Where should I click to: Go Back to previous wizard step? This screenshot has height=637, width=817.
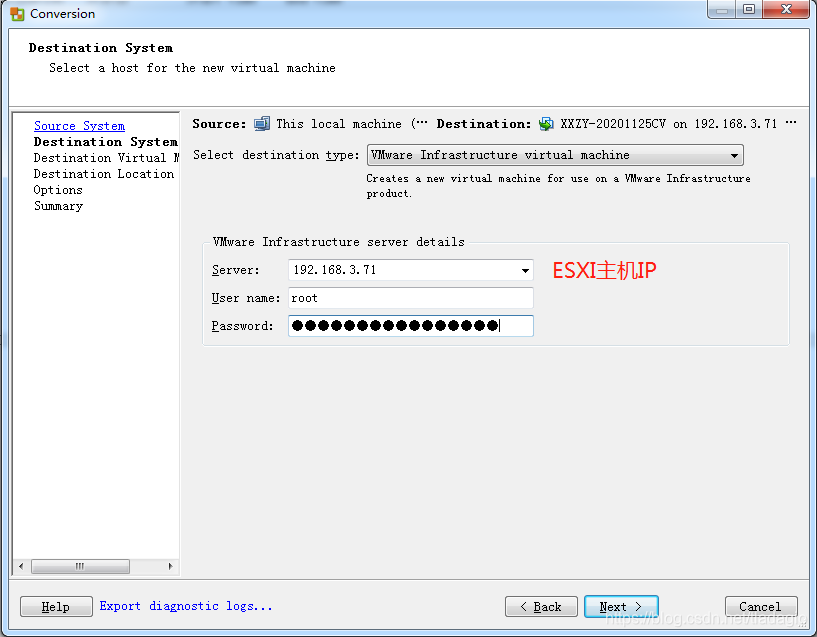pyautogui.click(x=541, y=607)
